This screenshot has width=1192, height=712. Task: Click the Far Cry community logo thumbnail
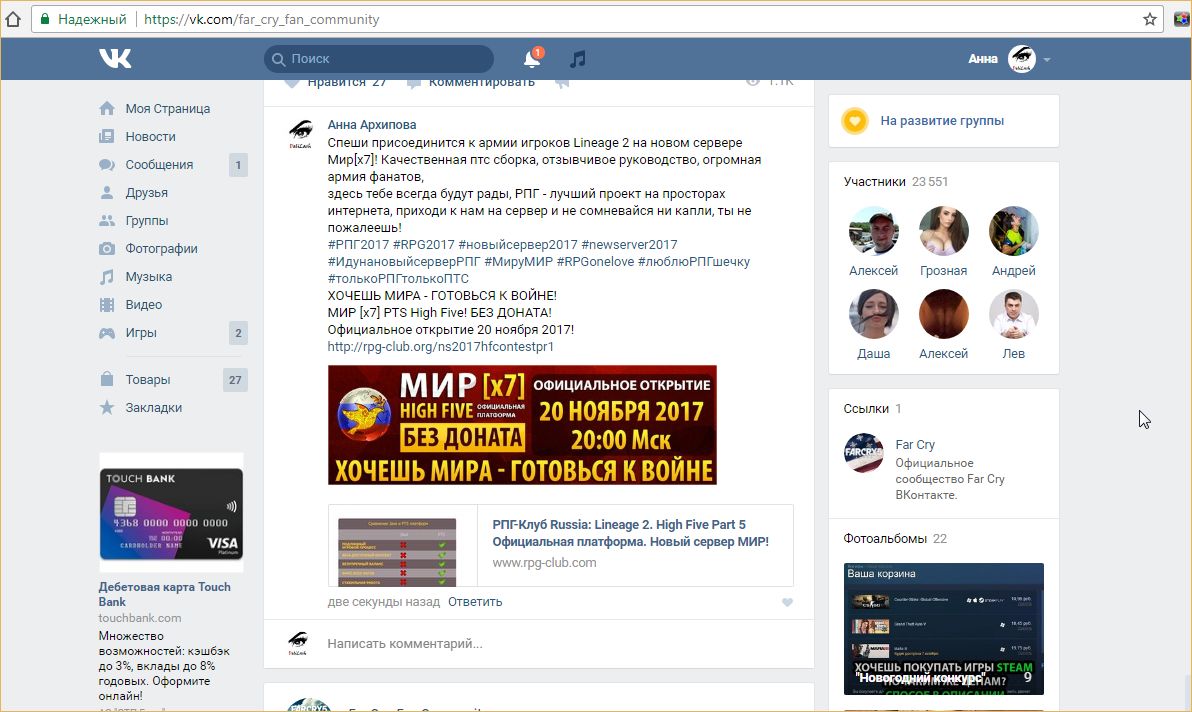864,453
